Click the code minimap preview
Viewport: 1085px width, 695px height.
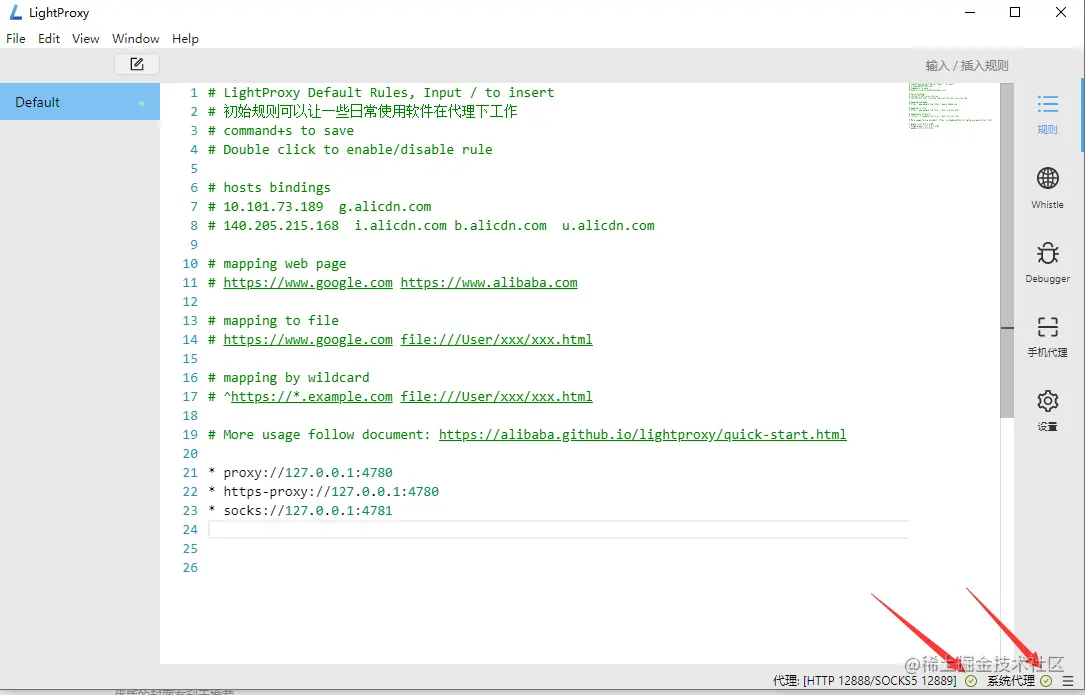click(x=950, y=105)
